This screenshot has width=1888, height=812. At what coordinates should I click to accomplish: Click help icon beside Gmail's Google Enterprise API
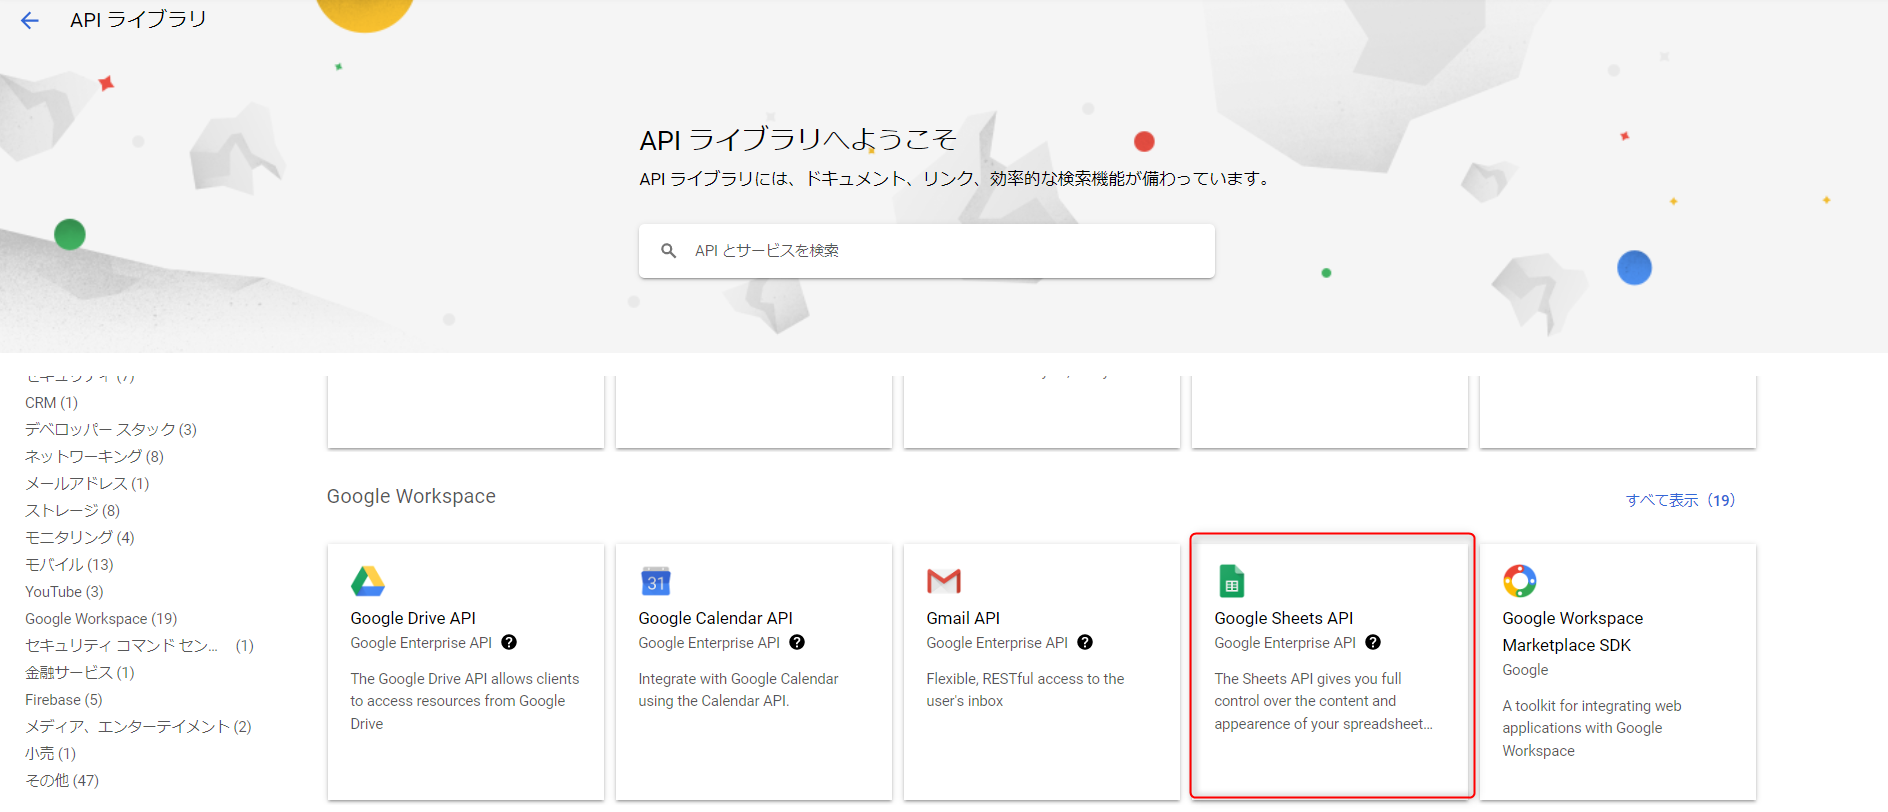coord(1085,643)
